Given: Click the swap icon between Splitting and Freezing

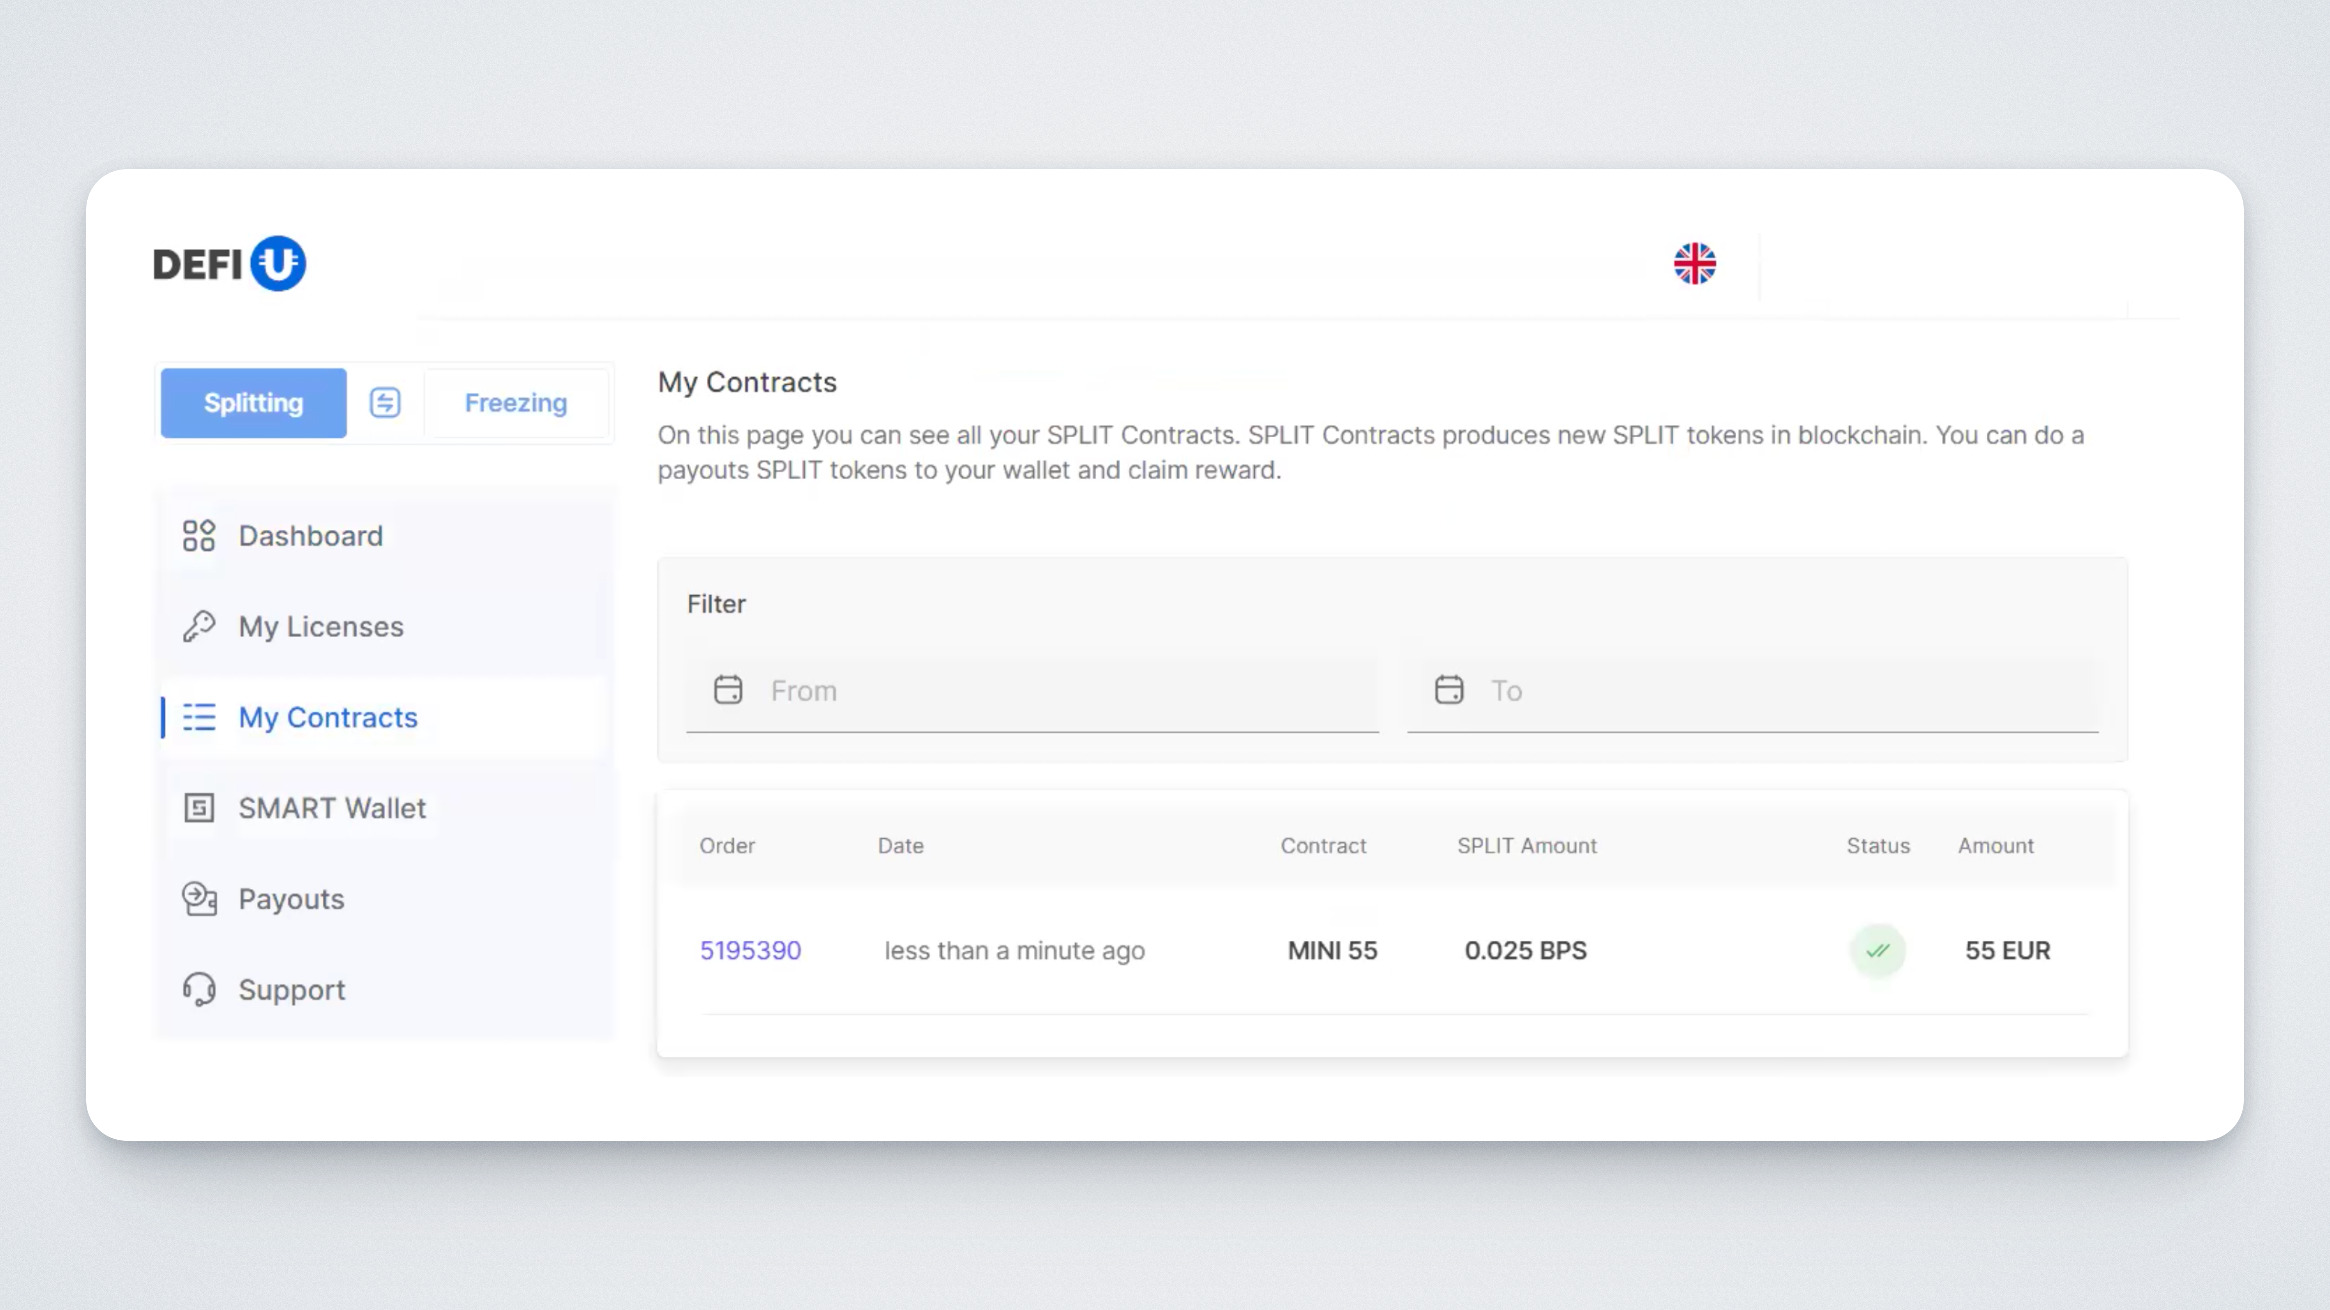Looking at the screenshot, I should 385,403.
